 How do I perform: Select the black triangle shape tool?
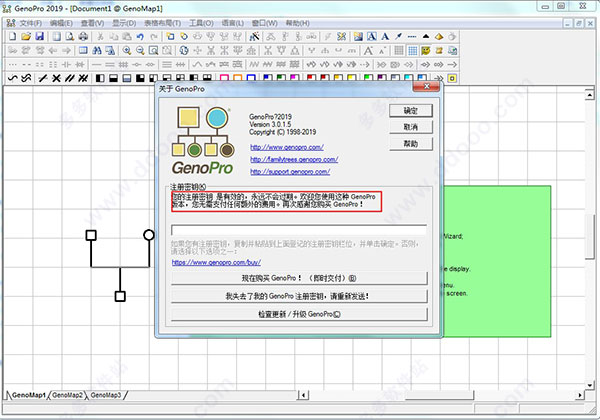[426, 37]
